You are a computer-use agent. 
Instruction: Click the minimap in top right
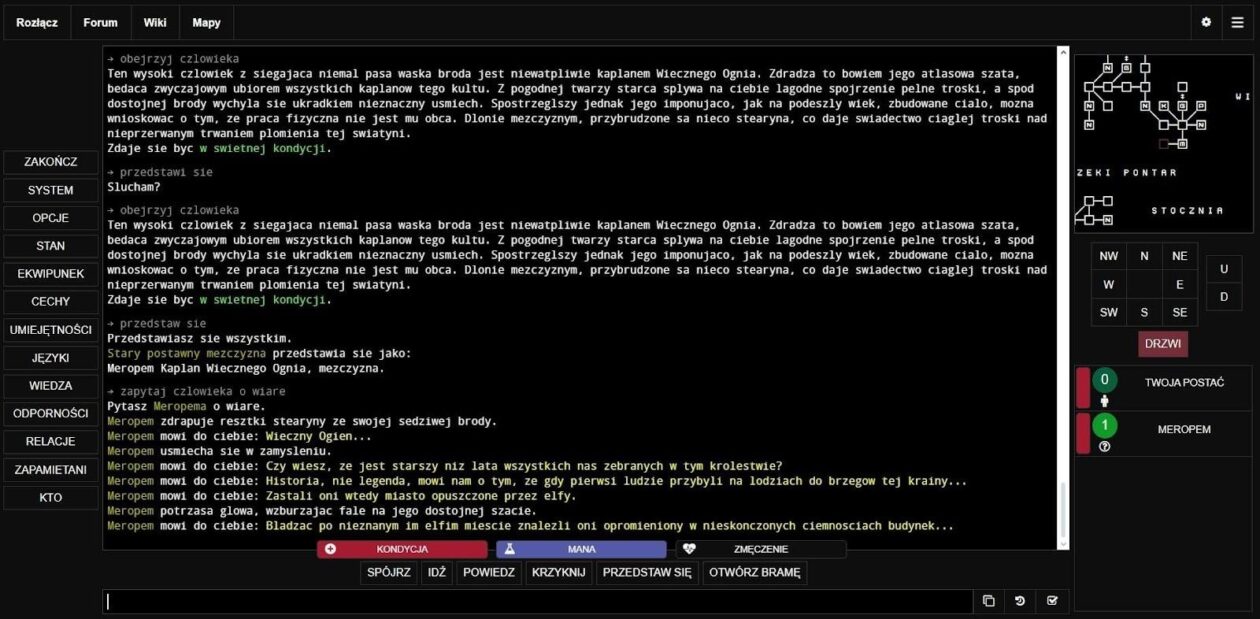[1163, 140]
